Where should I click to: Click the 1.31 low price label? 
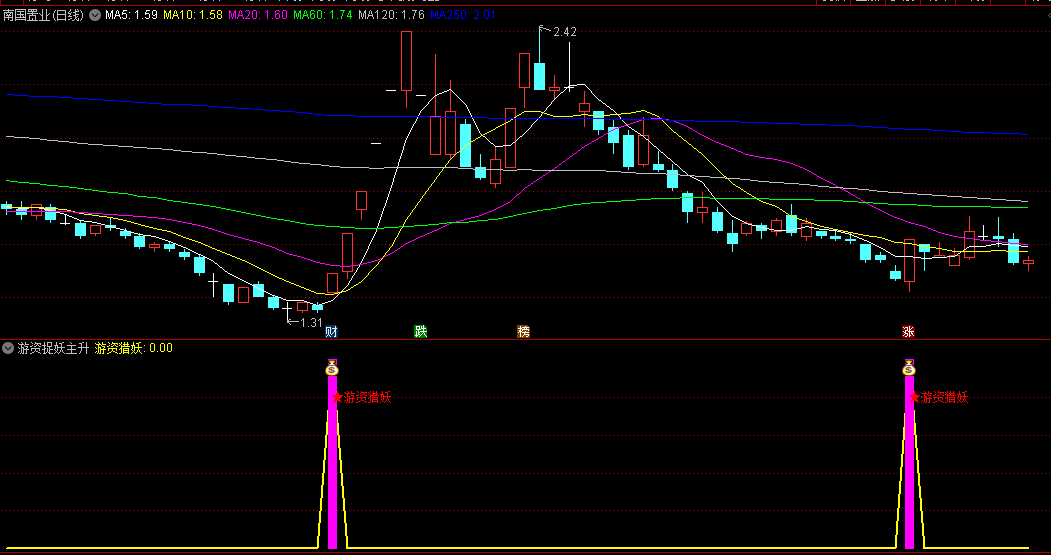311,322
